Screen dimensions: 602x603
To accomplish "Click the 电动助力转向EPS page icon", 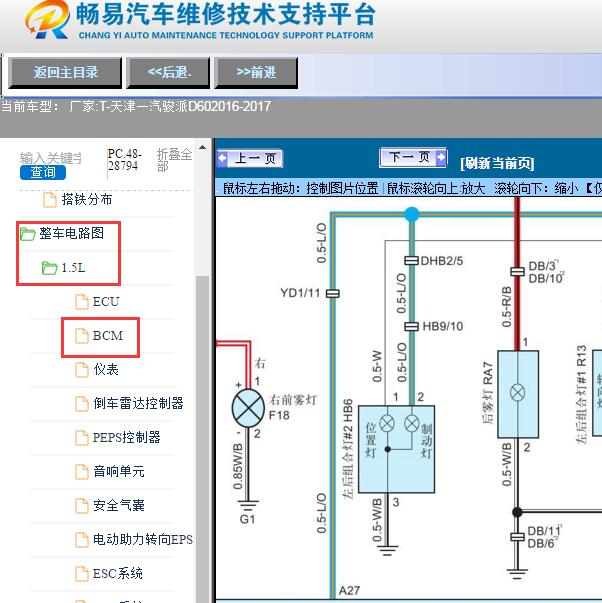I will coord(82,540).
